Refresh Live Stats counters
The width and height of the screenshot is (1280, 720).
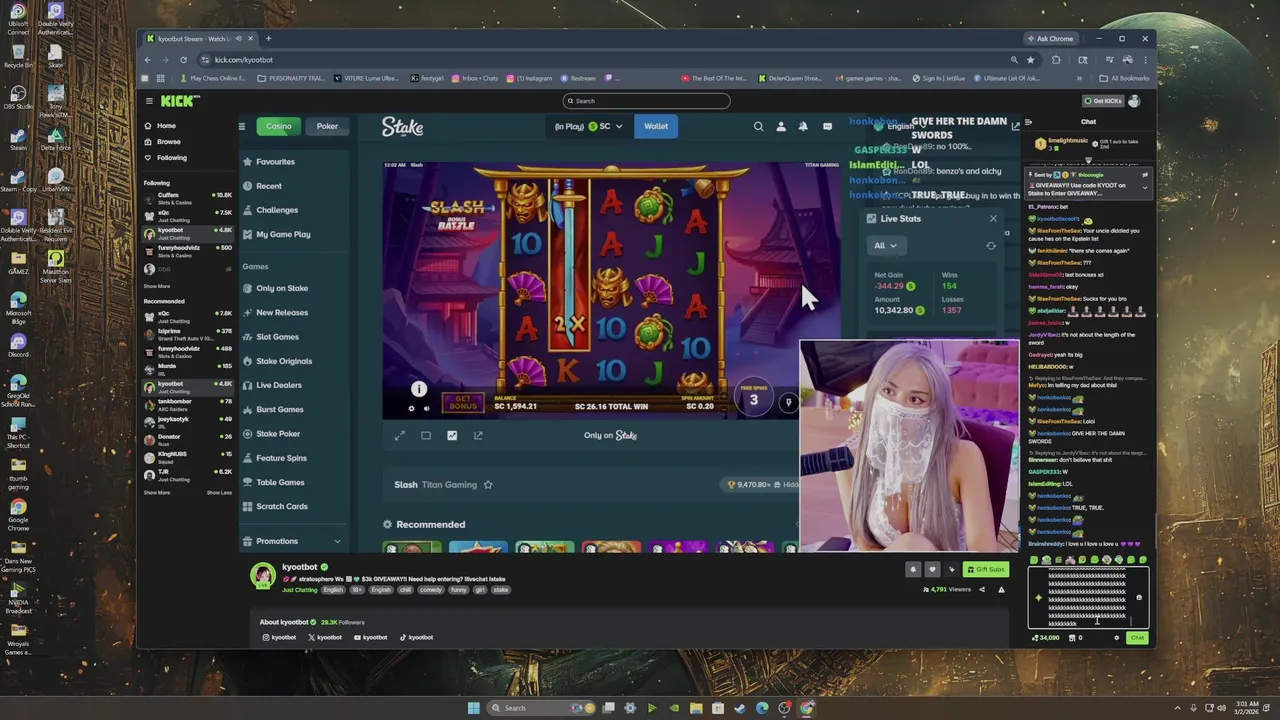pos(991,246)
